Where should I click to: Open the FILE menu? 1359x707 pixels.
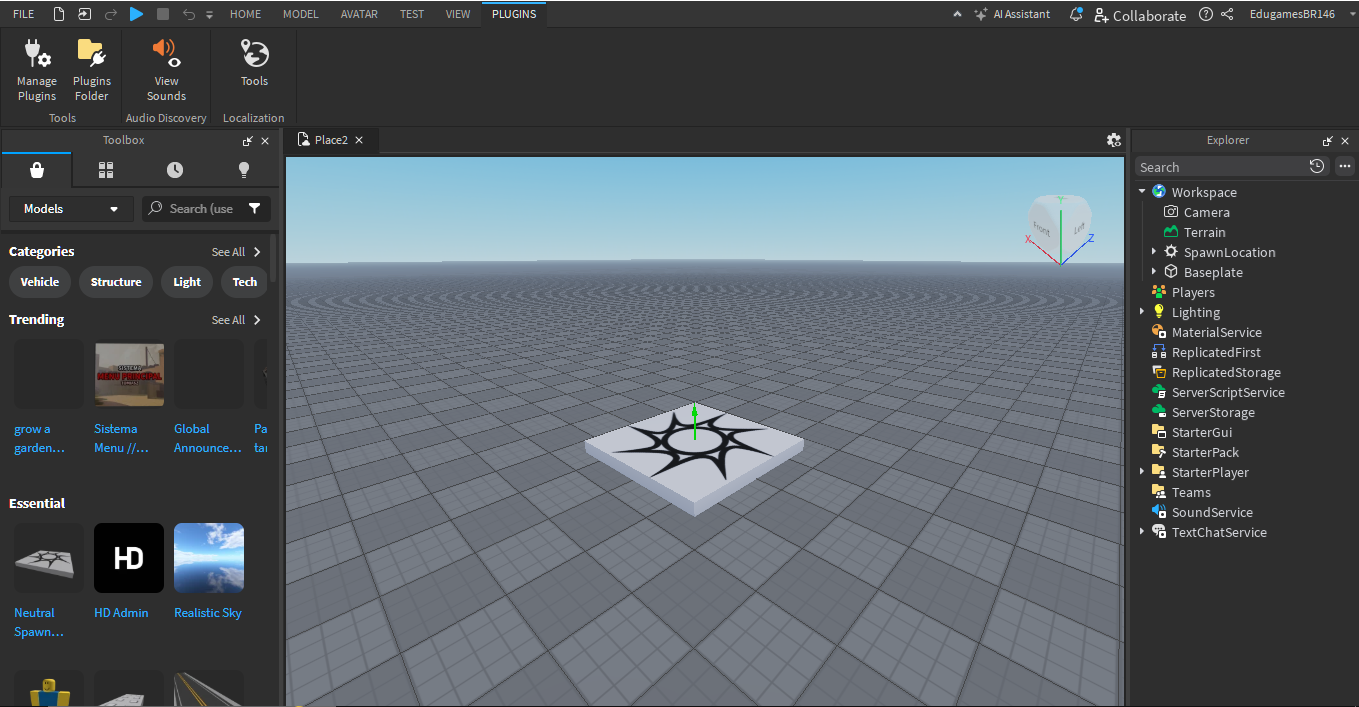point(23,14)
